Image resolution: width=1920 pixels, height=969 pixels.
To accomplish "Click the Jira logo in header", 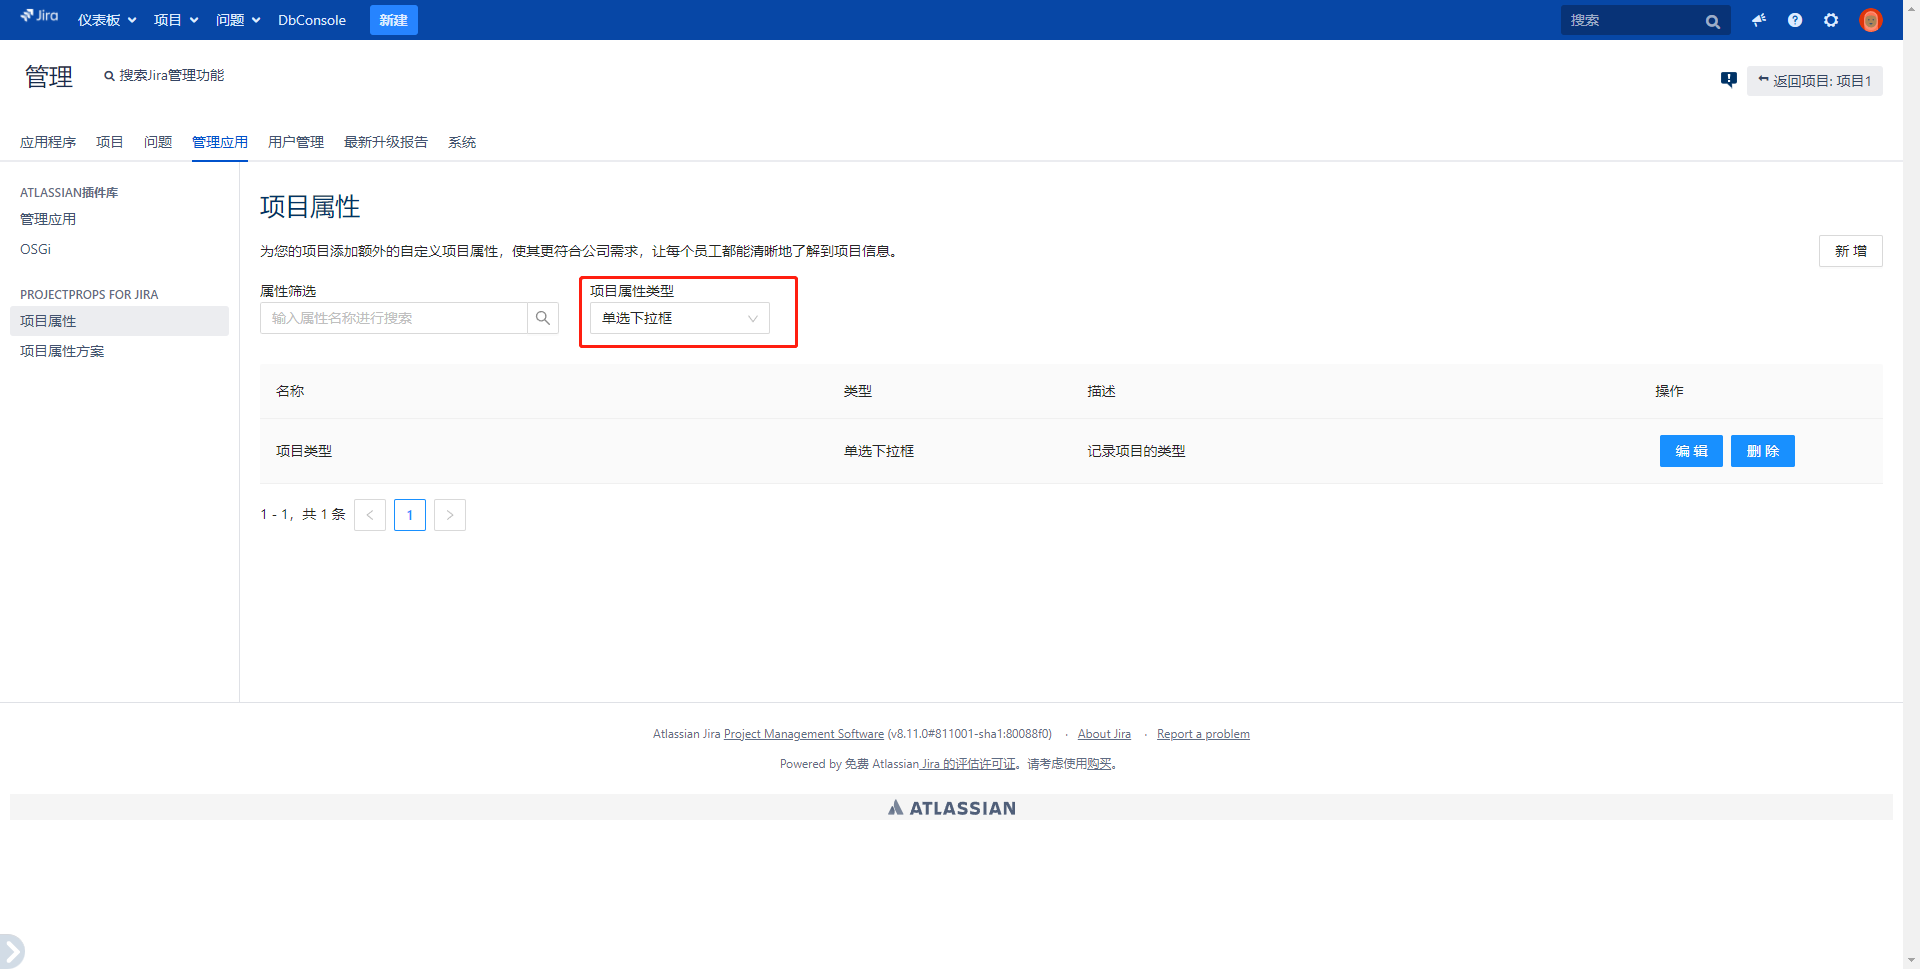I will [x=40, y=17].
